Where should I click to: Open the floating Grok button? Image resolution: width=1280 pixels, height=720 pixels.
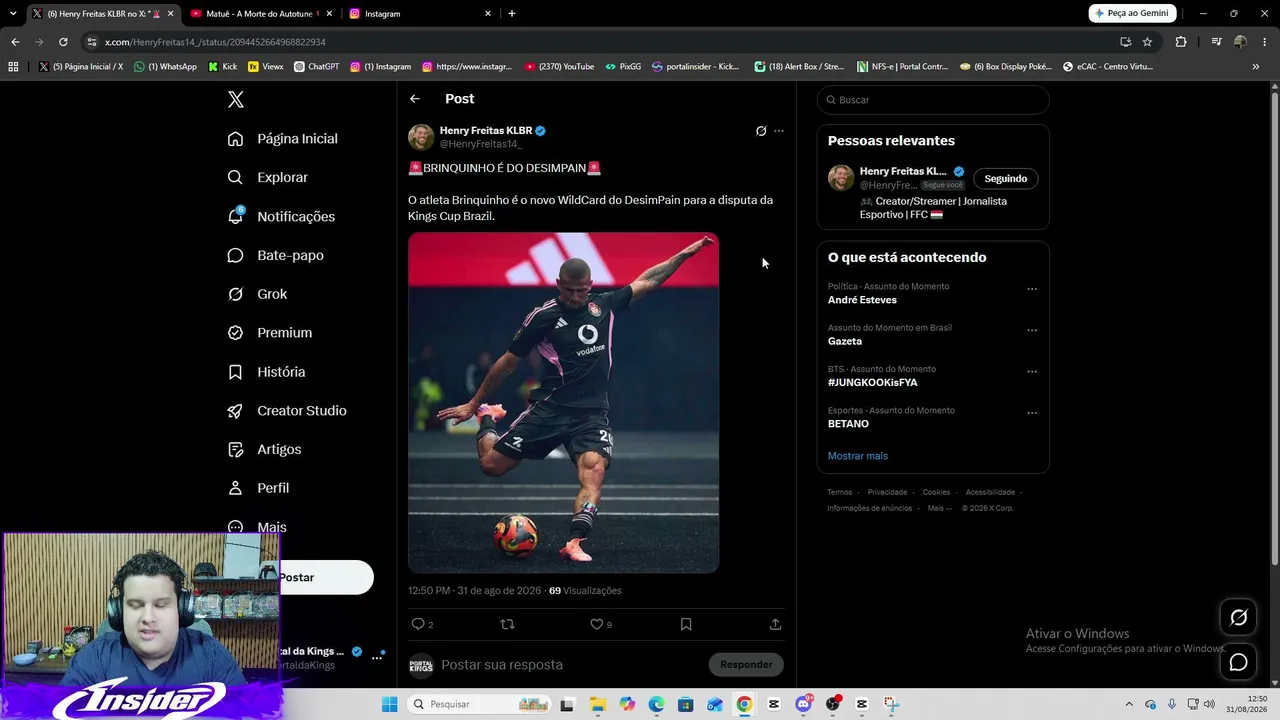click(1239, 618)
